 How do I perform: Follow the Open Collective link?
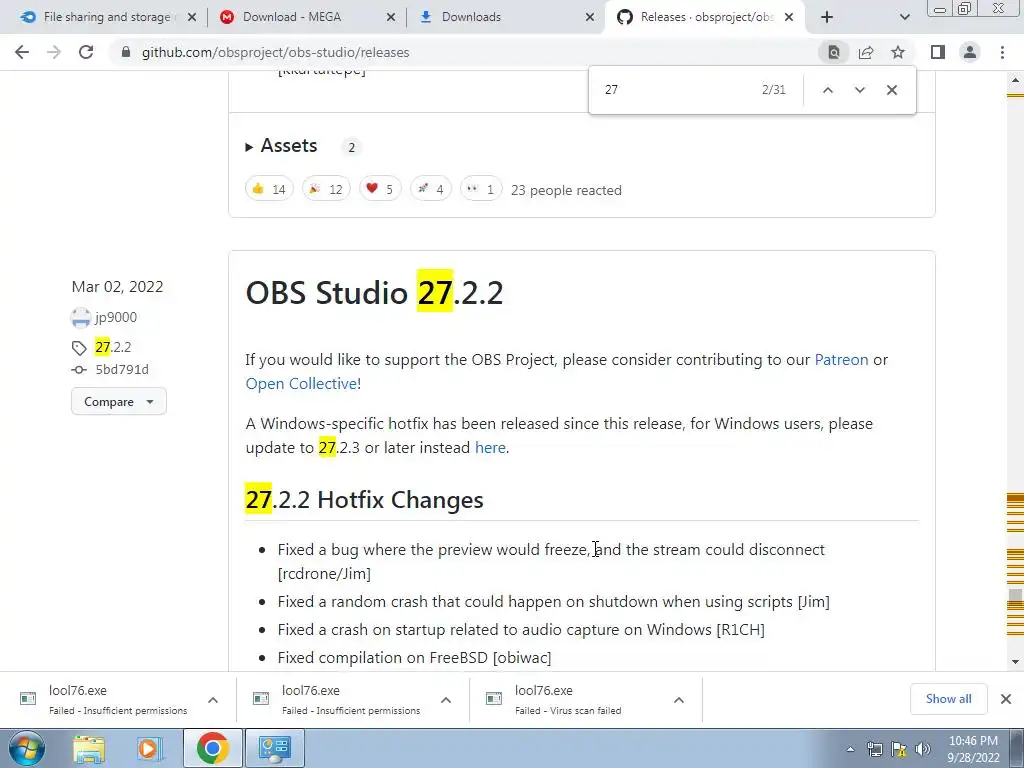(x=301, y=384)
